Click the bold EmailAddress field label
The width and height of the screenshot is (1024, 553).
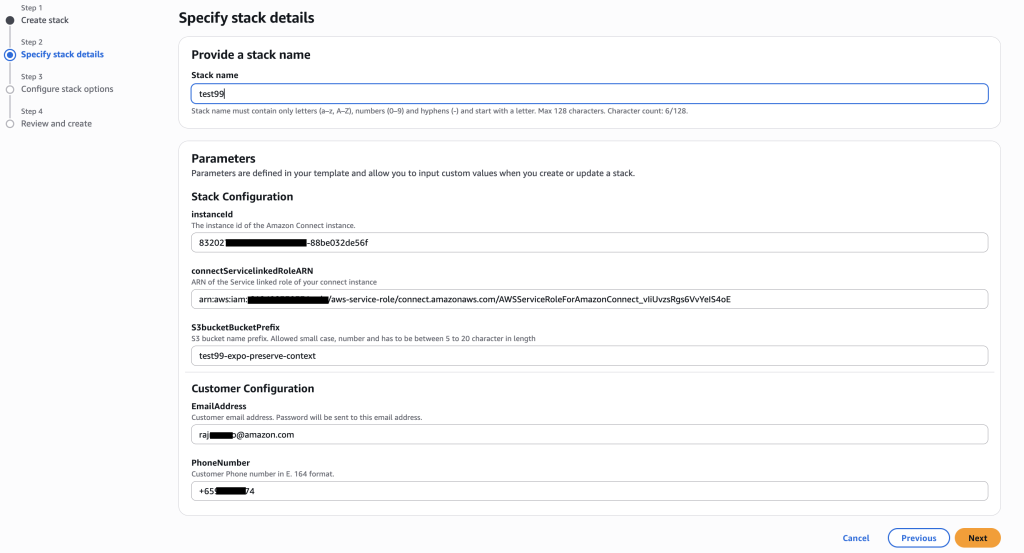pos(218,406)
